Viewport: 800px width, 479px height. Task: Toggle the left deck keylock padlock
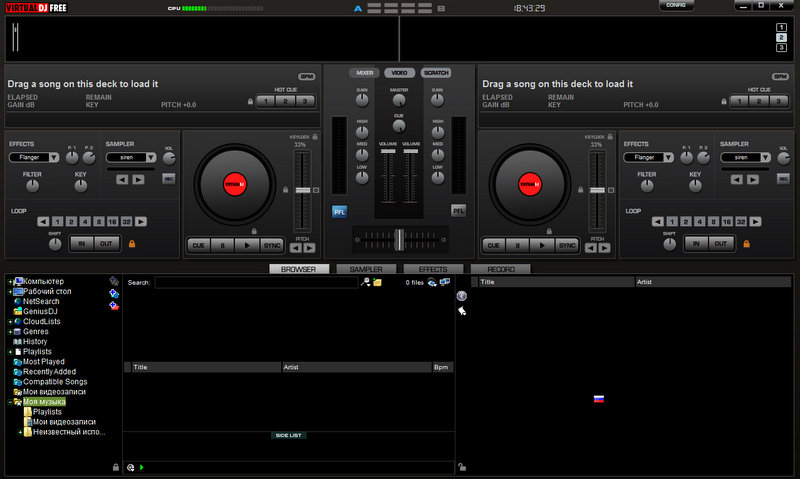[315, 136]
